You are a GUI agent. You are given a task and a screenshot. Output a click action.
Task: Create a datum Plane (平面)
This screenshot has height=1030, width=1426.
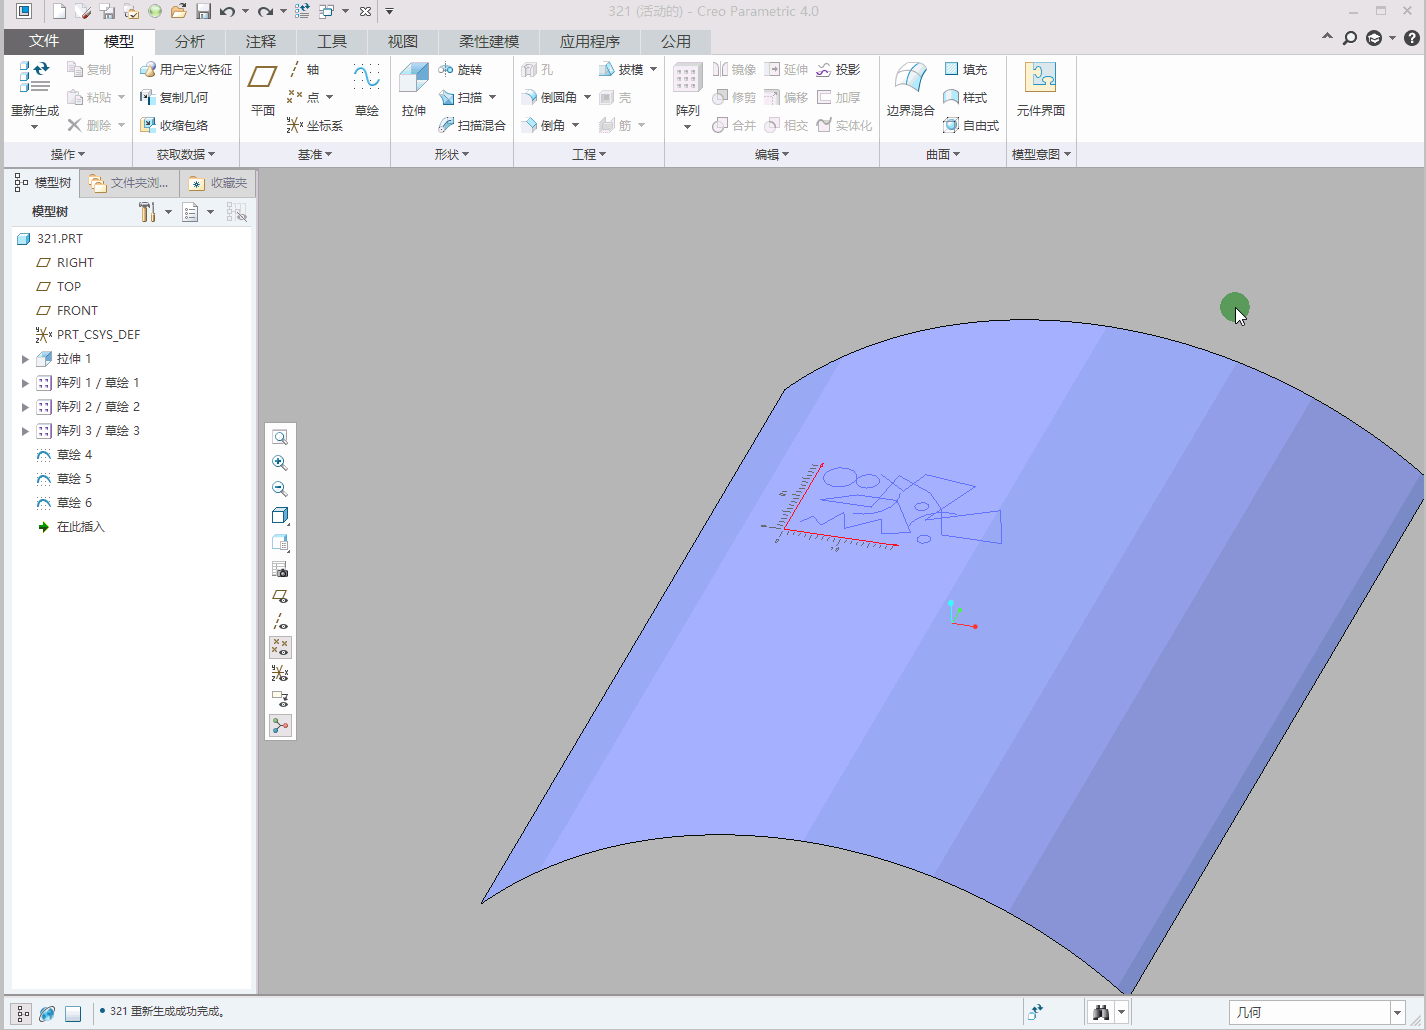pyautogui.click(x=263, y=89)
